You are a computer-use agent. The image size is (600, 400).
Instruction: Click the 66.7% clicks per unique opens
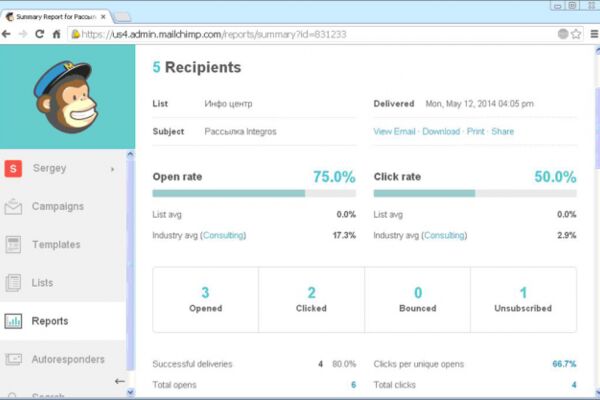(x=564, y=364)
